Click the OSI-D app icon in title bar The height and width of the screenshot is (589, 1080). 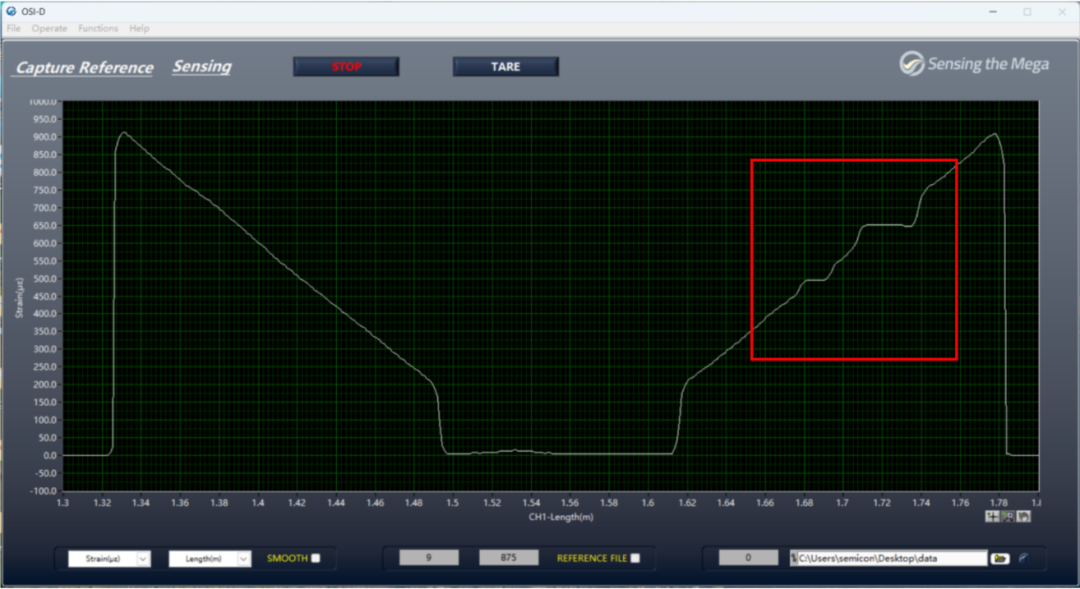tap(11, 11)
